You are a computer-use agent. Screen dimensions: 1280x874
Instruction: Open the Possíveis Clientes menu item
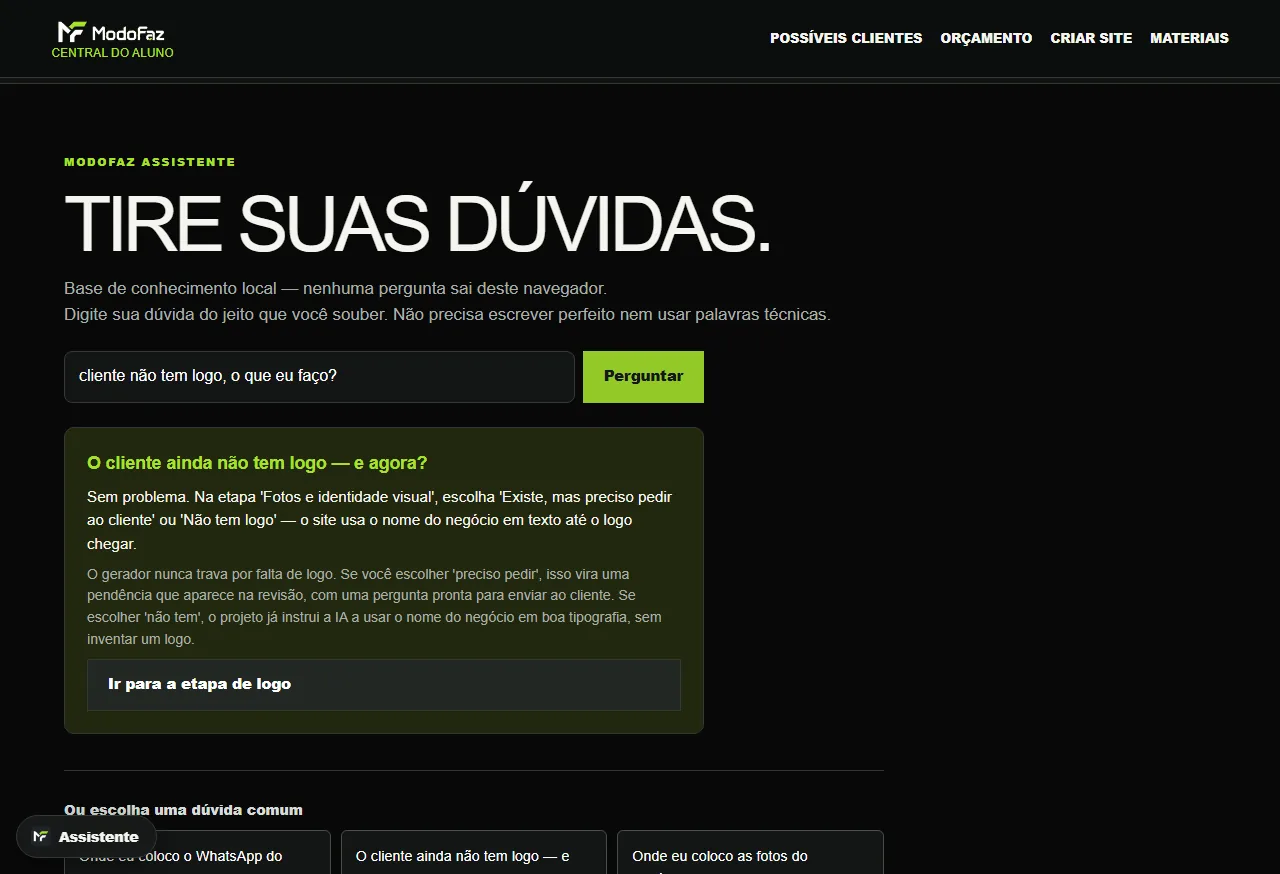tap(846, 38)
